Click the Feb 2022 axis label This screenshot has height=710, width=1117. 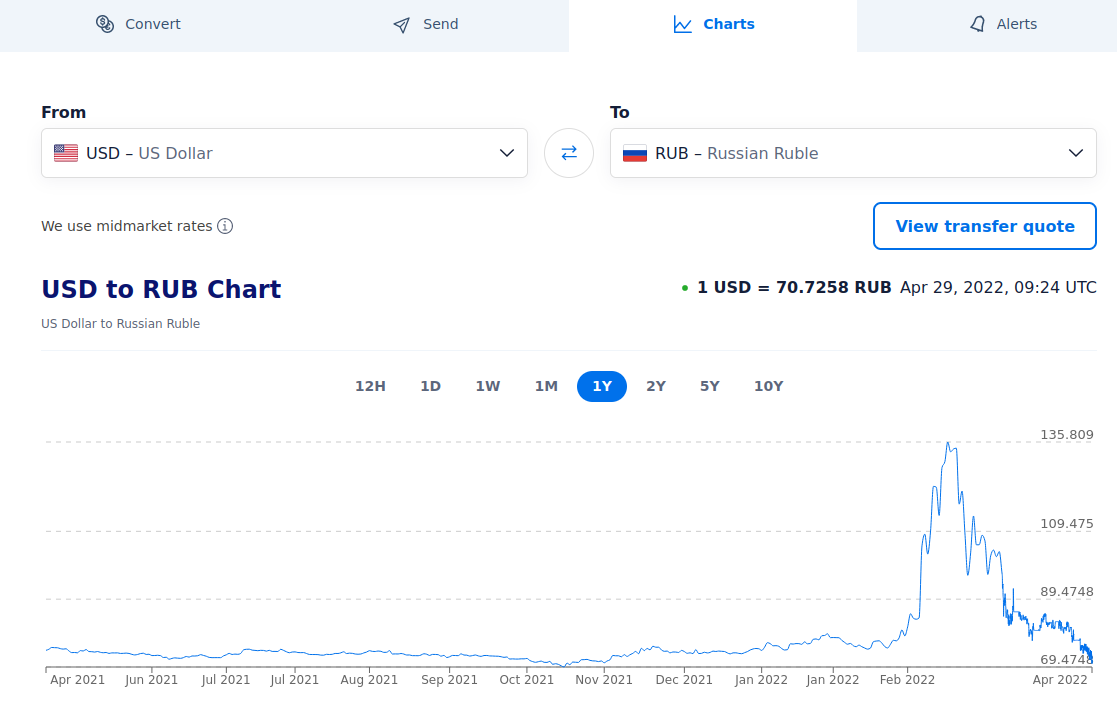907,679
